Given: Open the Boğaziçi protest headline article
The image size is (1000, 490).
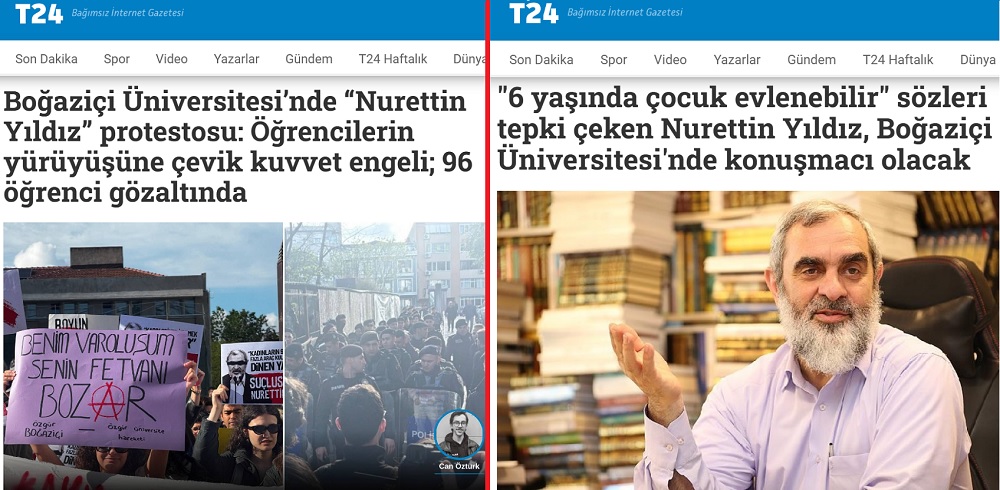Looking at the screenshot, I should [239, 147].
